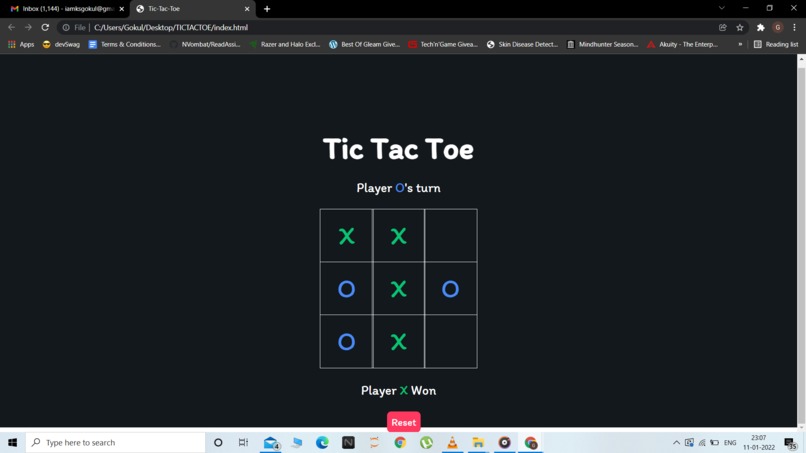Open the Extensions puzzle icon
Image resolution: width=806 pixels, height=453 pixels.
761,27
